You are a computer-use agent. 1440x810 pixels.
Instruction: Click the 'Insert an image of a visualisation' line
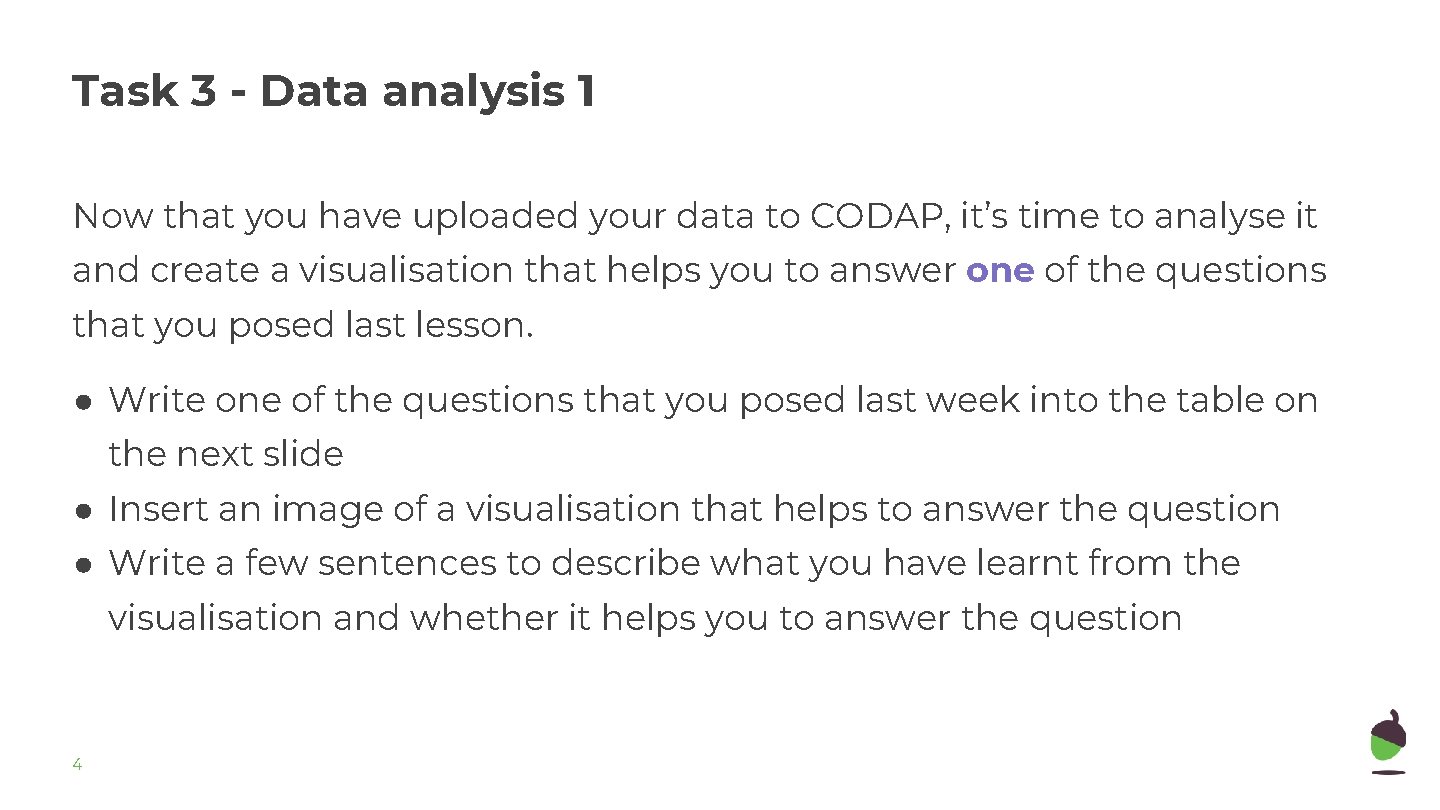(694, 509)
